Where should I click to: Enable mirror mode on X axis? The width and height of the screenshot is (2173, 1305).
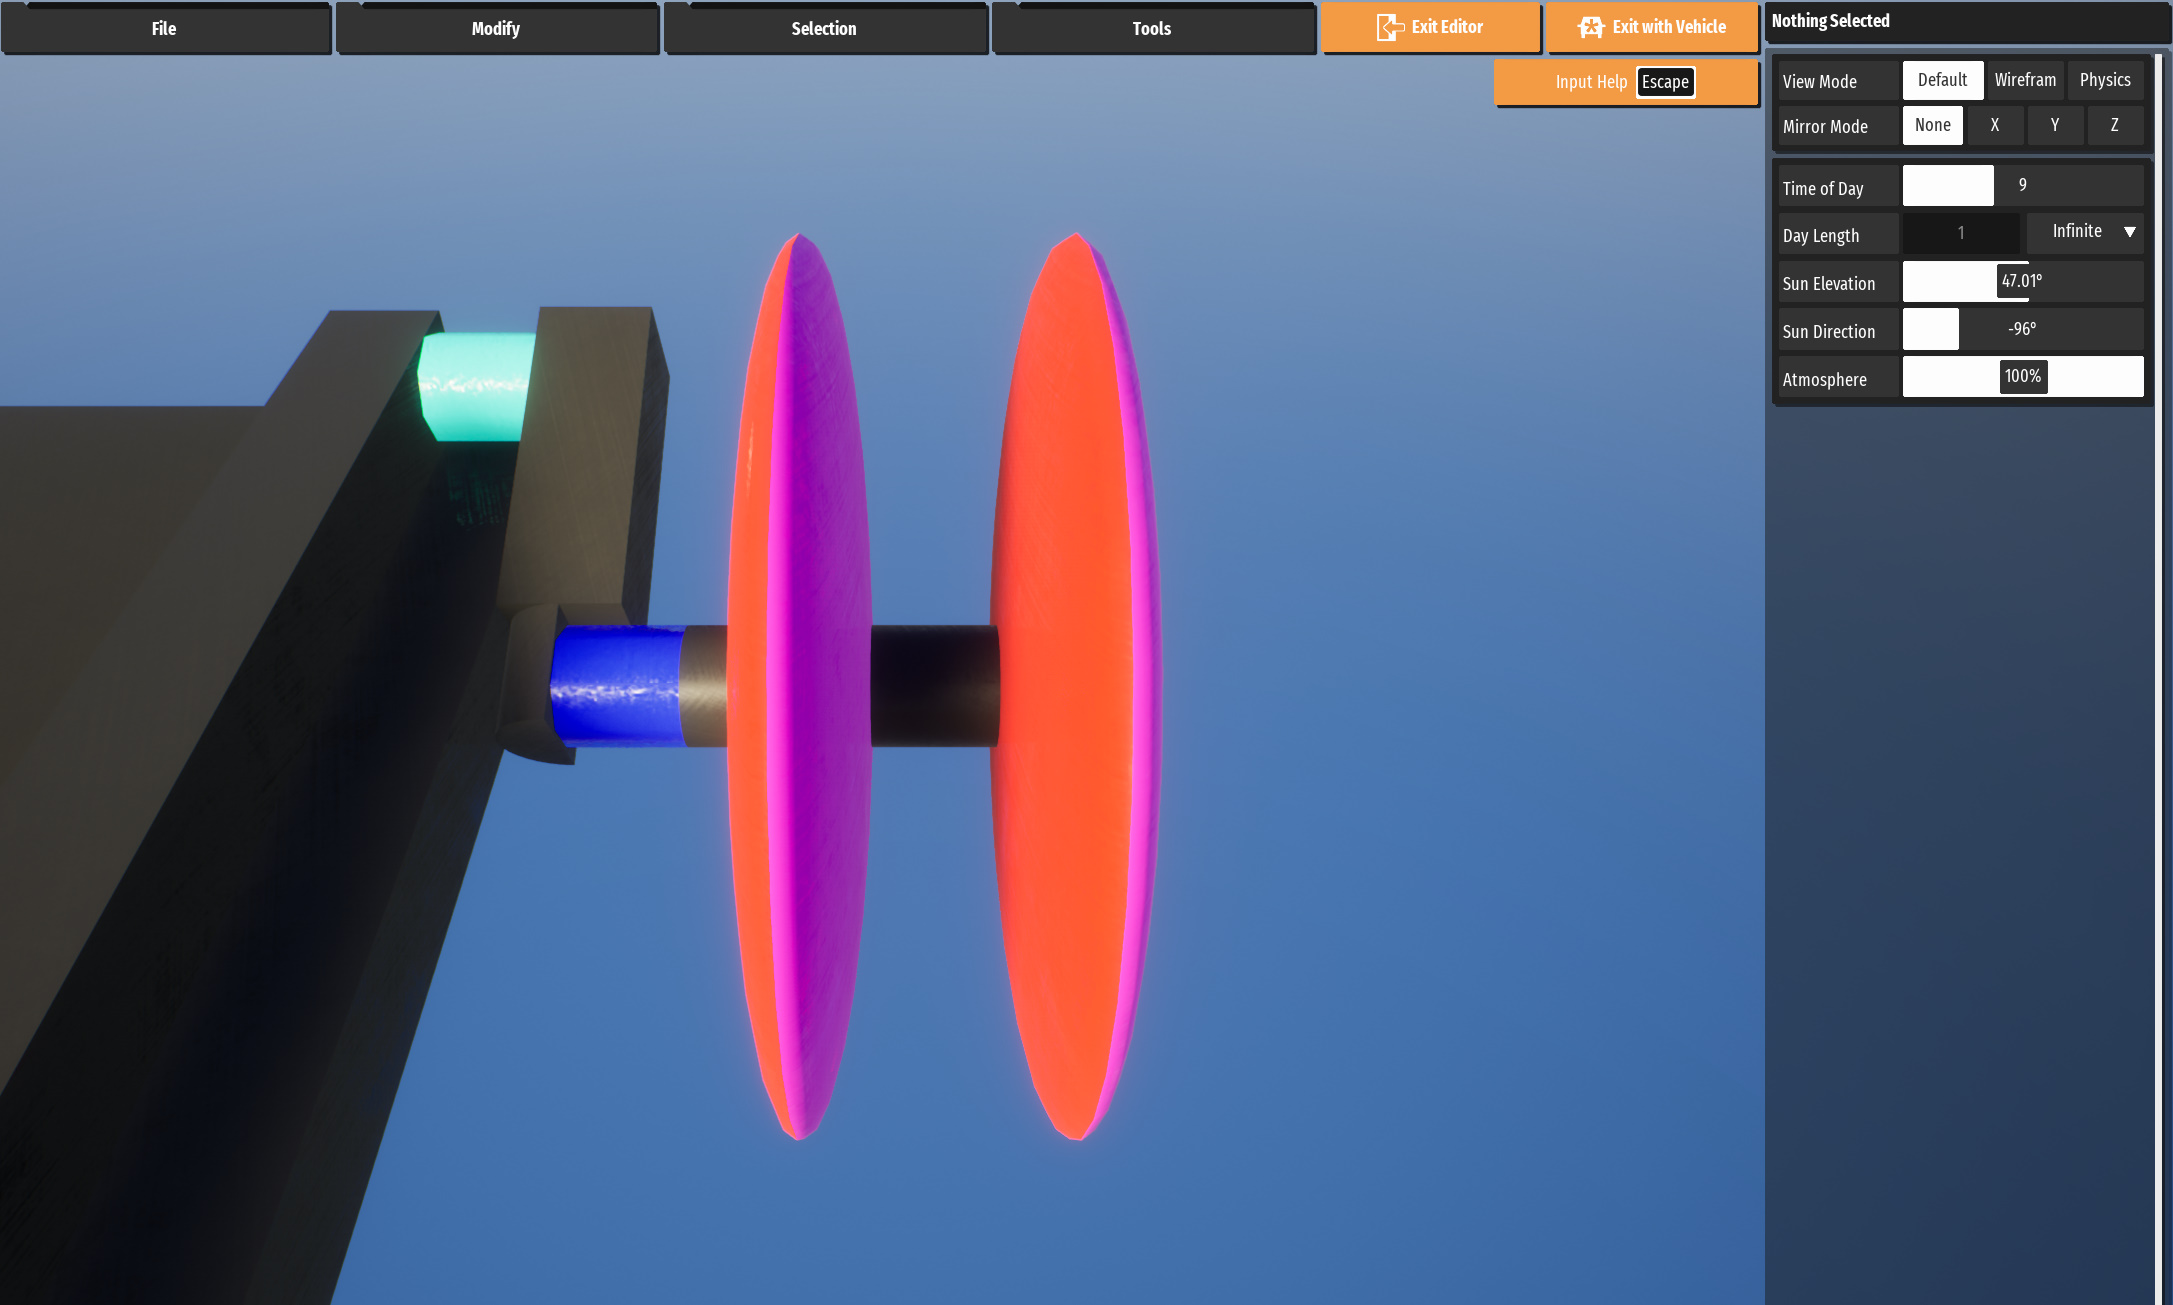(x=1995, y=125)
